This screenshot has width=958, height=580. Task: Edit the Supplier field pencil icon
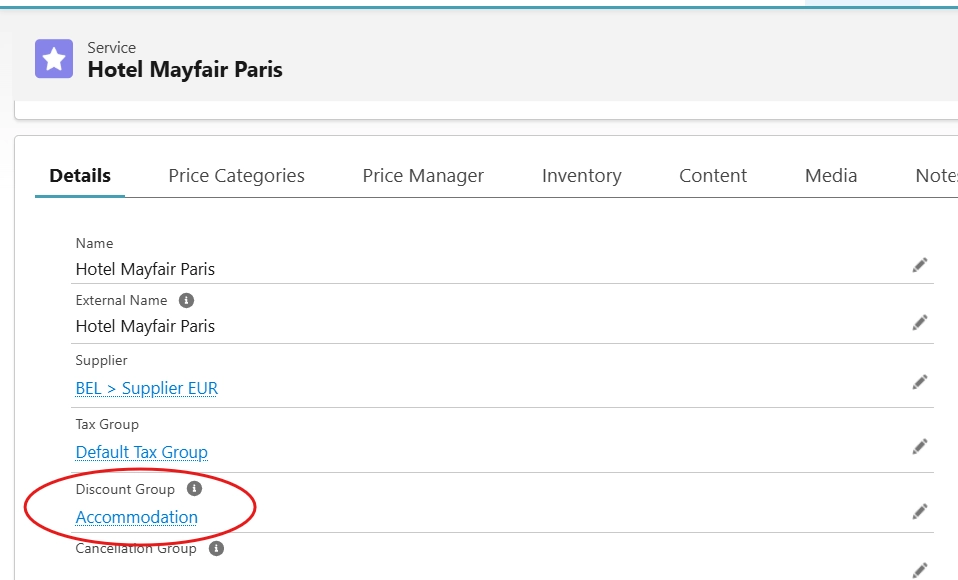[920, 382]
